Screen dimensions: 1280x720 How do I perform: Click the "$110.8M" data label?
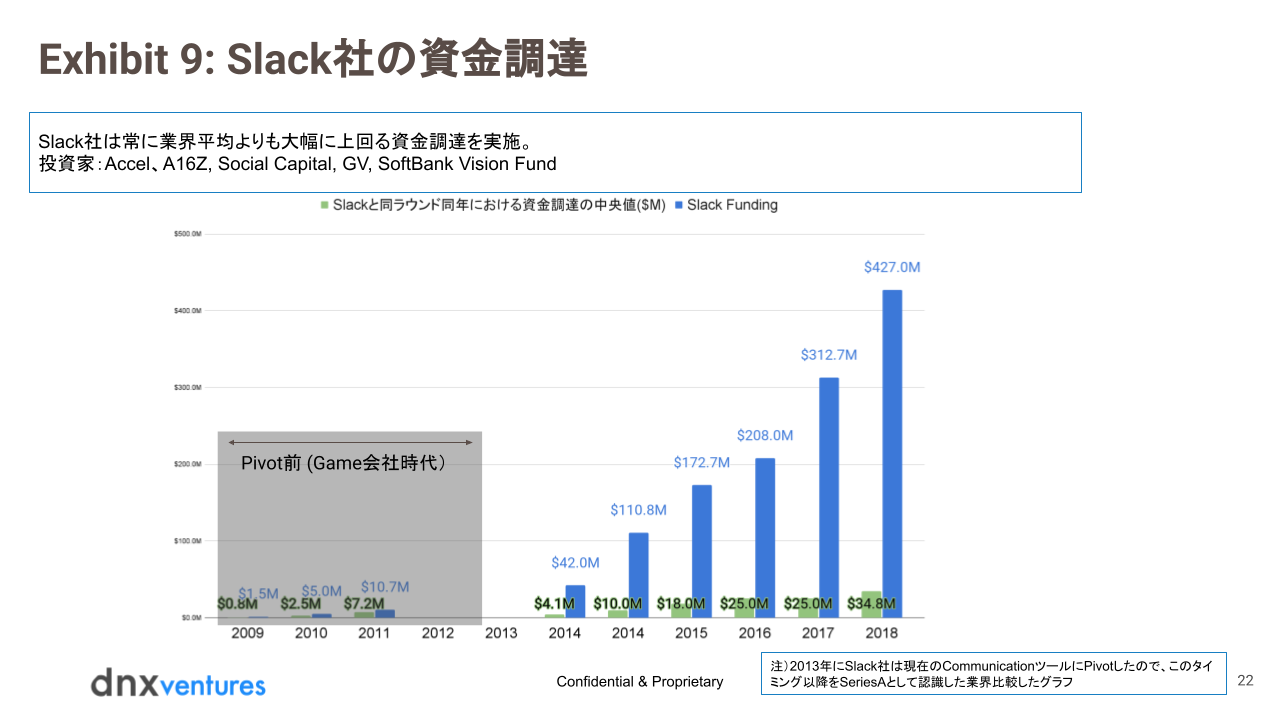[x=638, y=510]
